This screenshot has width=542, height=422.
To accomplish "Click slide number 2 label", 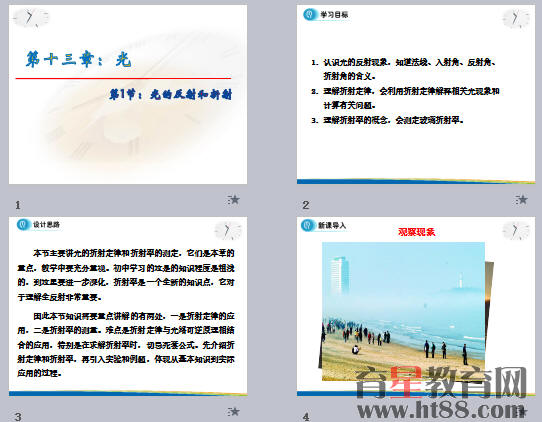I will point(306,205).
